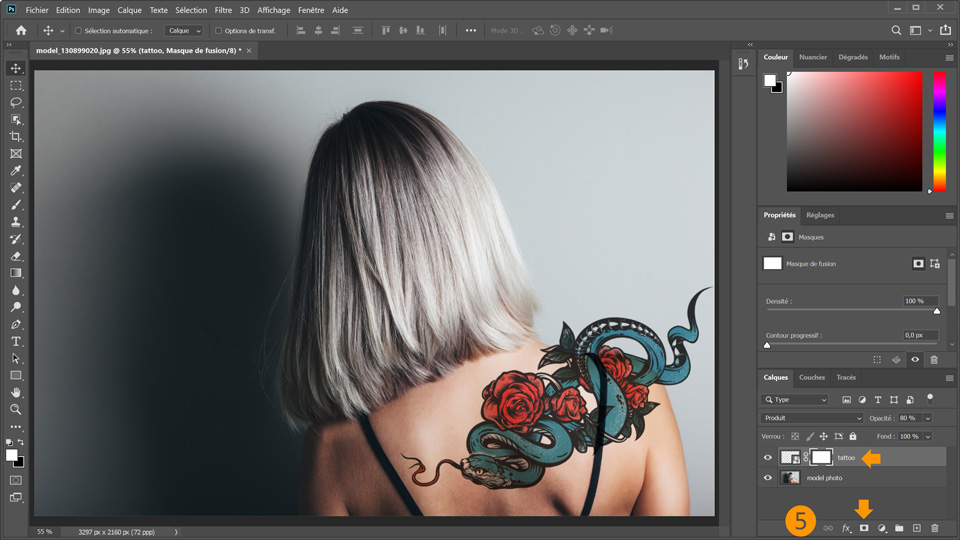
Task: Select the Crop tool
Action: click(16, 137)
